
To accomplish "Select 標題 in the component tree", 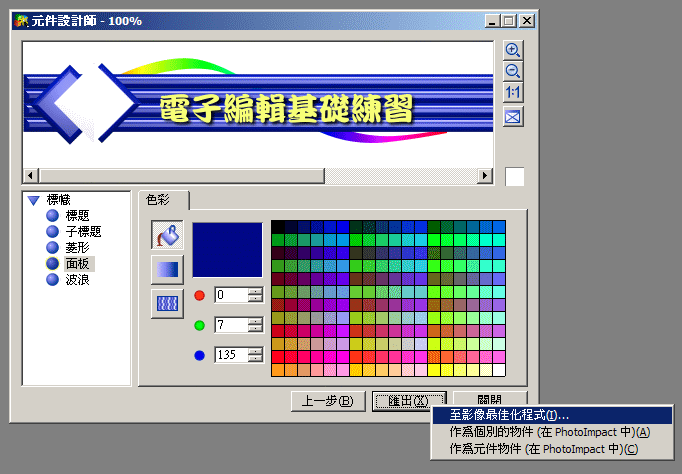I will coord(77,215).
